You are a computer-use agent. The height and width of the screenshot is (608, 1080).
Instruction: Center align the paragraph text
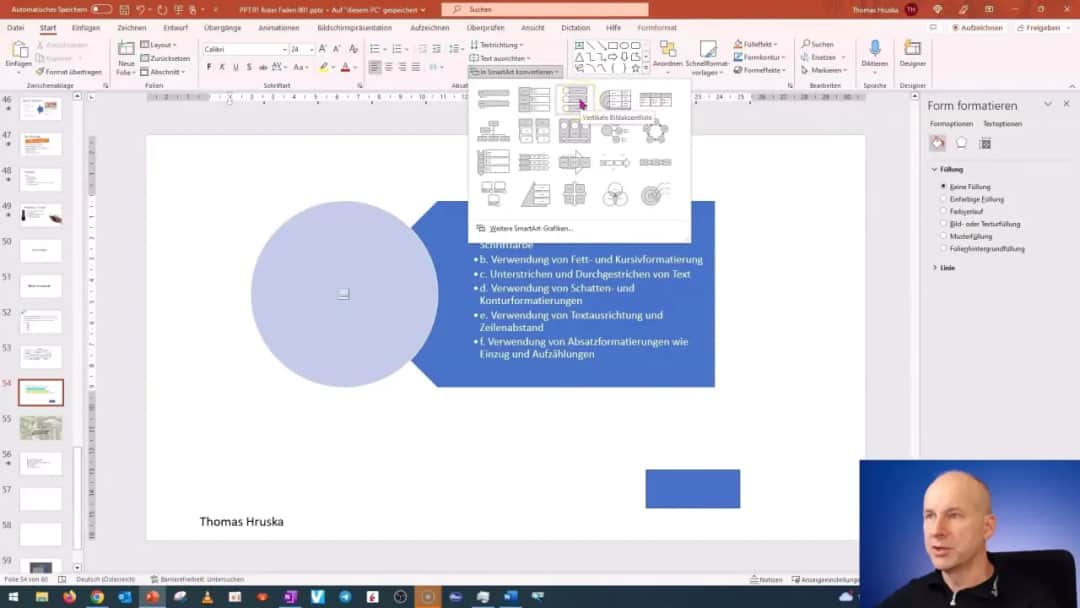[387, 67]
